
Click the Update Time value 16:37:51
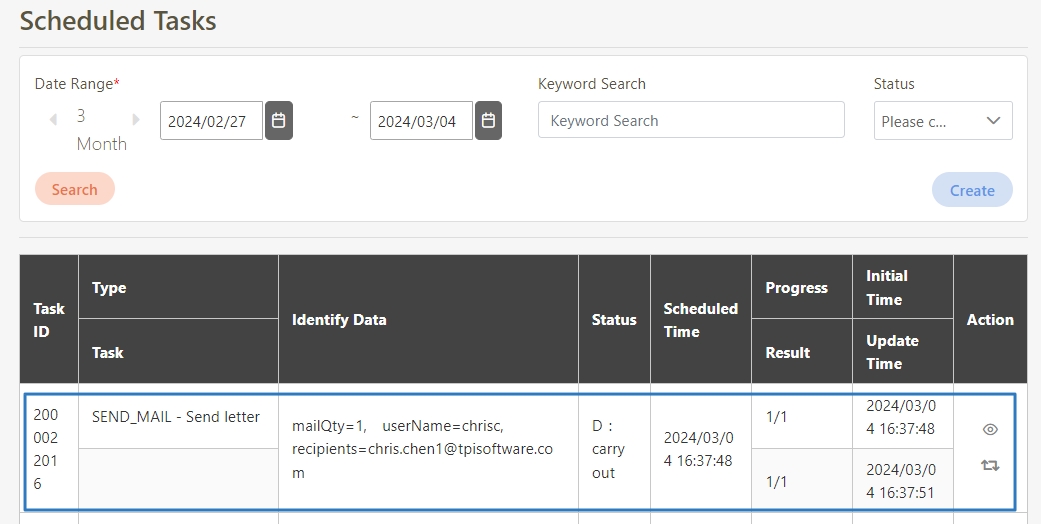[x=901, y=481]
